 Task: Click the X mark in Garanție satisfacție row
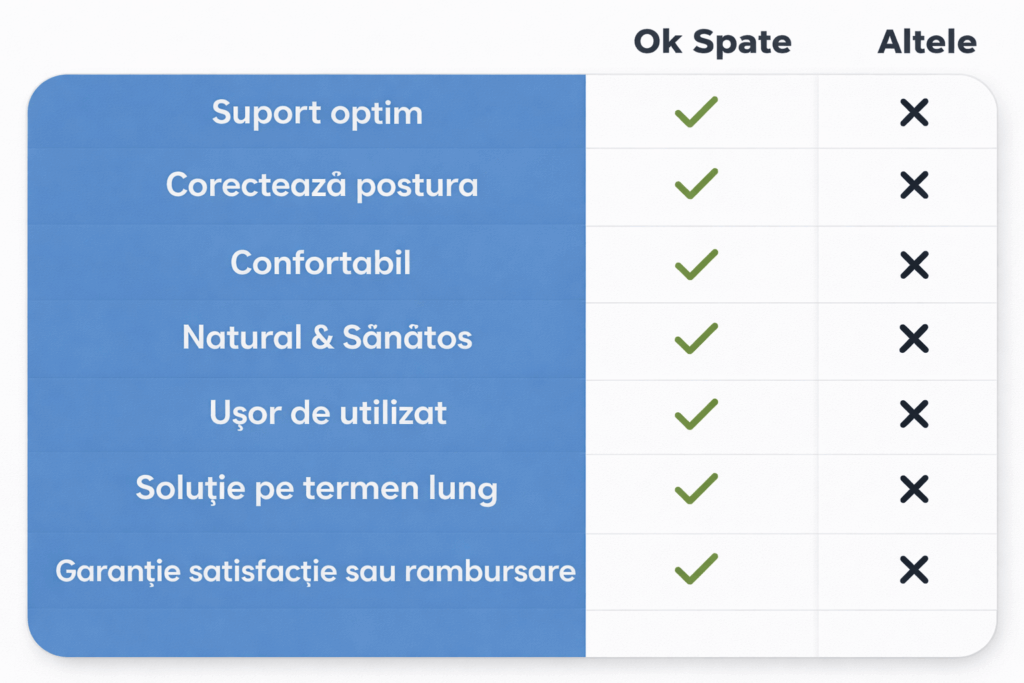click(913, 570)
